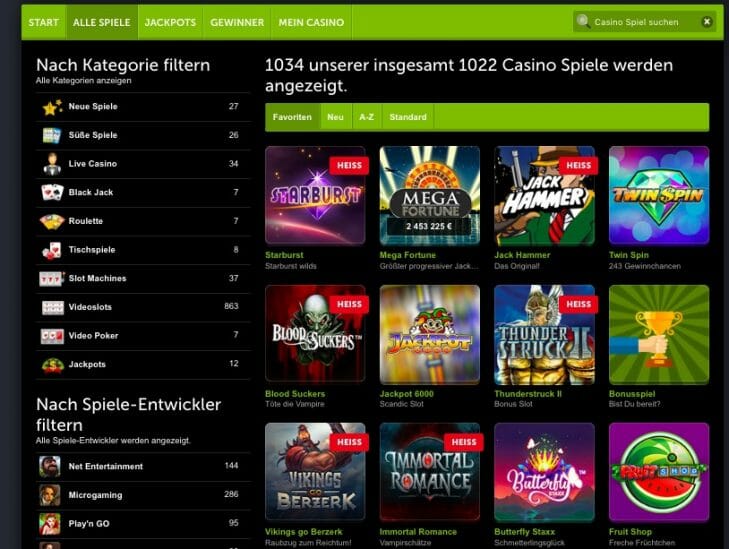The image size is (729, 549).
Task: Open the Jack Hammer game thumbnail
Action: tap(544, 196)
